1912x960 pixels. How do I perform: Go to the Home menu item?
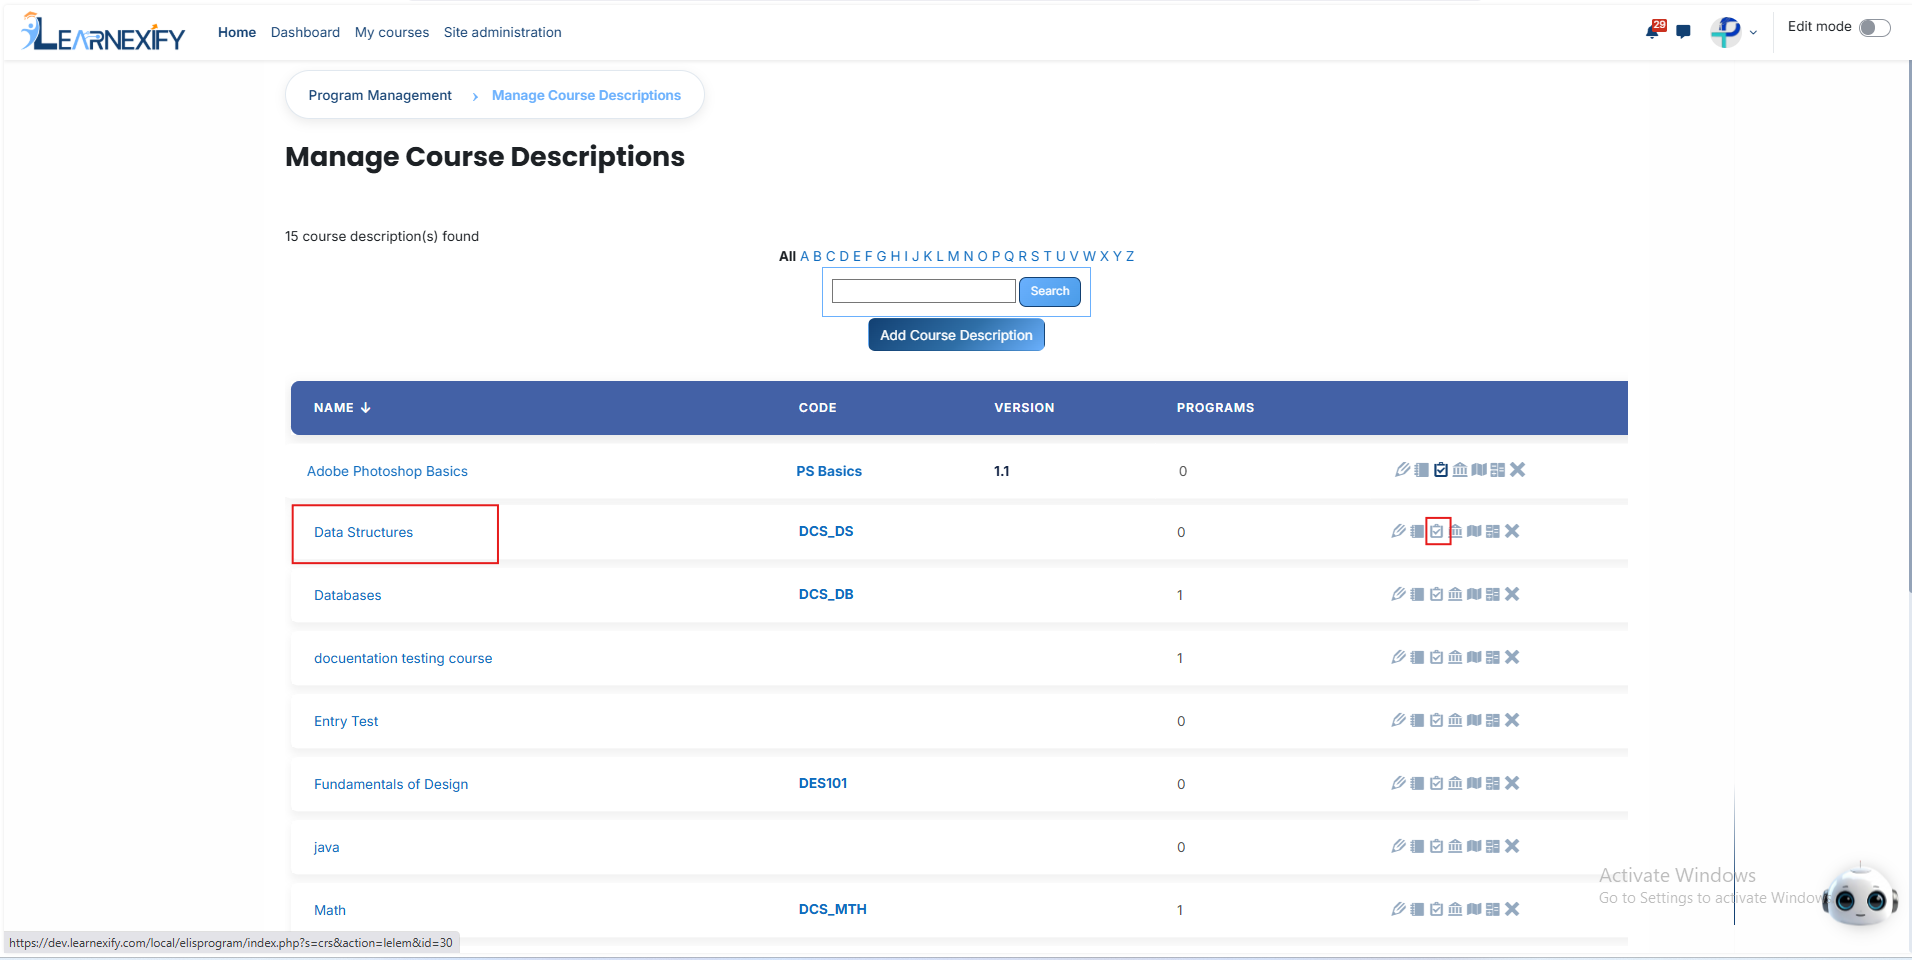(237, 32)
